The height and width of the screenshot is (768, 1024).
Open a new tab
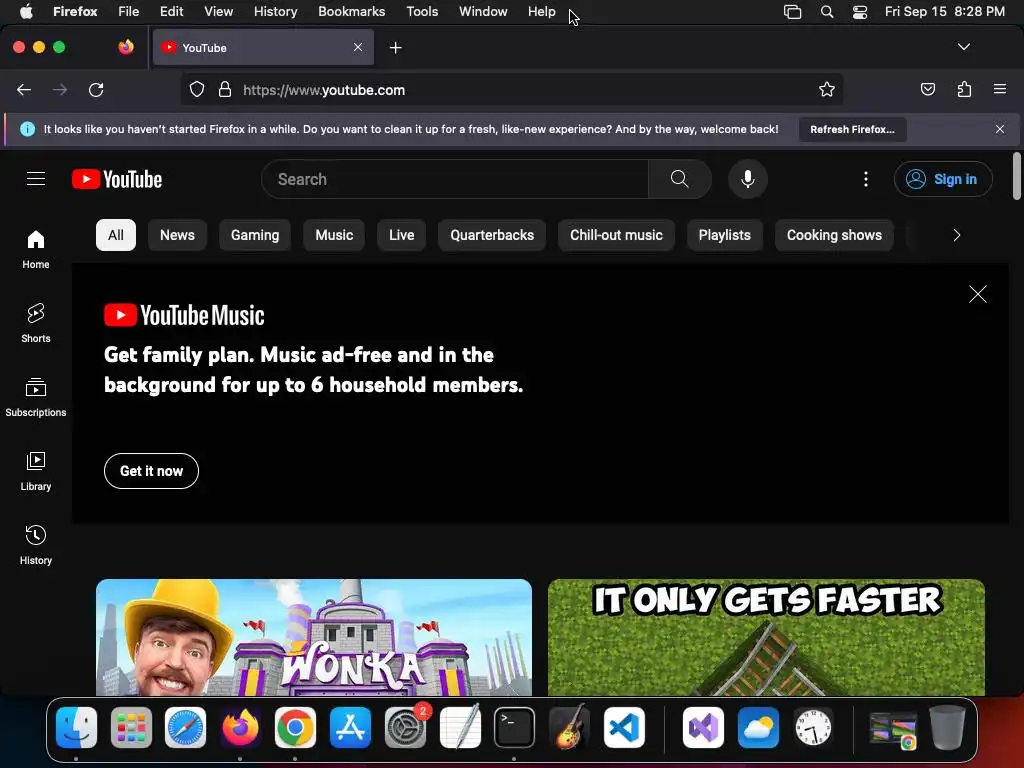[395, 48]
